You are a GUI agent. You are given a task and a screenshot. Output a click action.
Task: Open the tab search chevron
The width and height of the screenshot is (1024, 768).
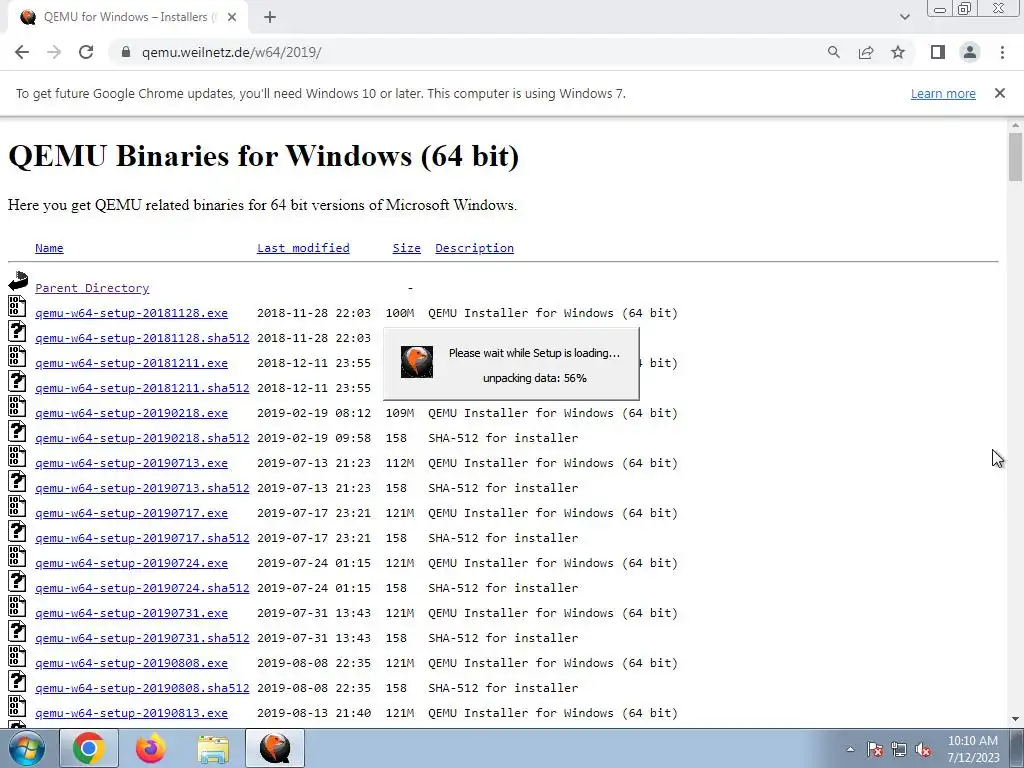(x=904, y=17)
